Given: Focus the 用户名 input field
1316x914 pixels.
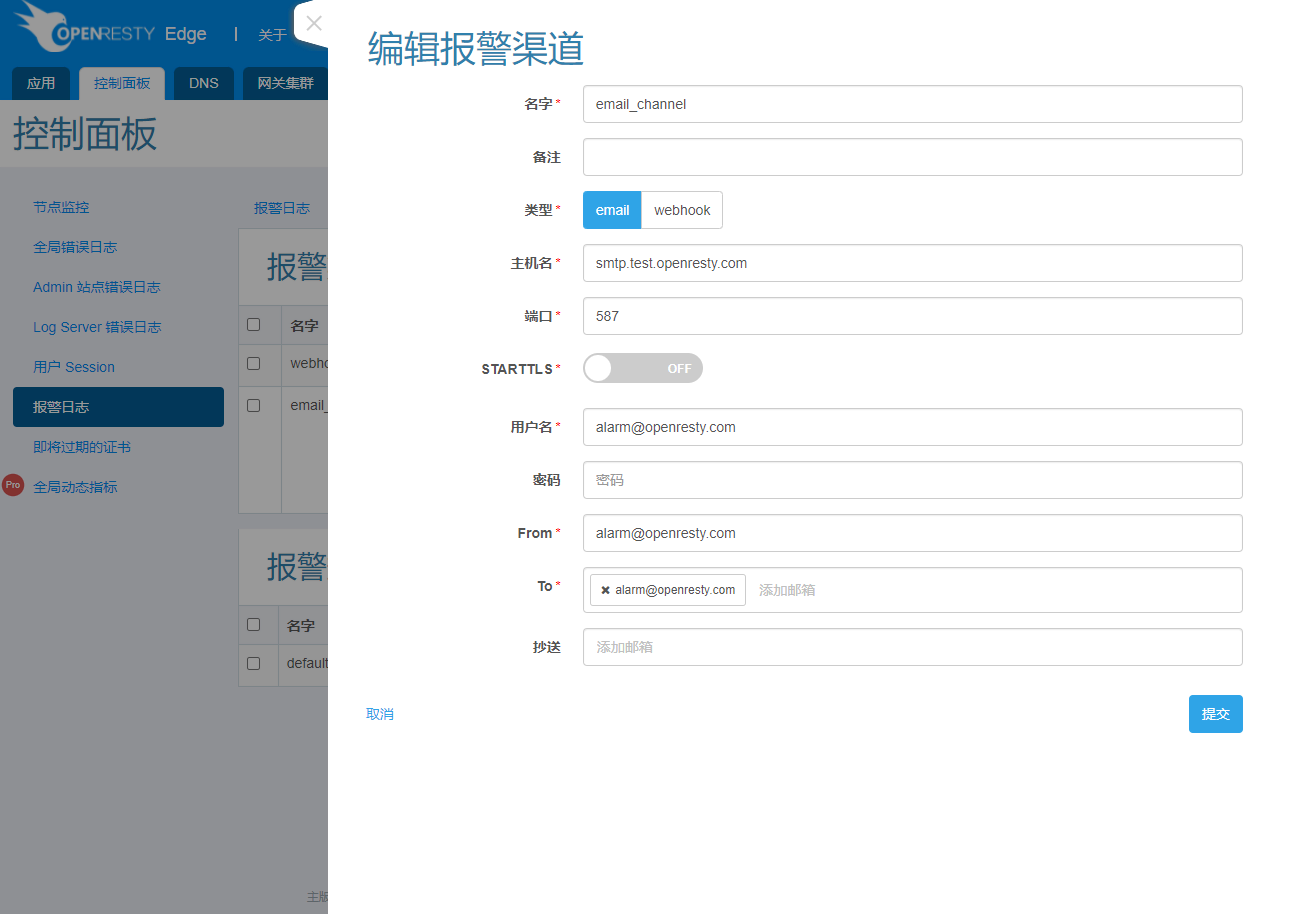Looking at the screenshot, I should tap(912, 427).
